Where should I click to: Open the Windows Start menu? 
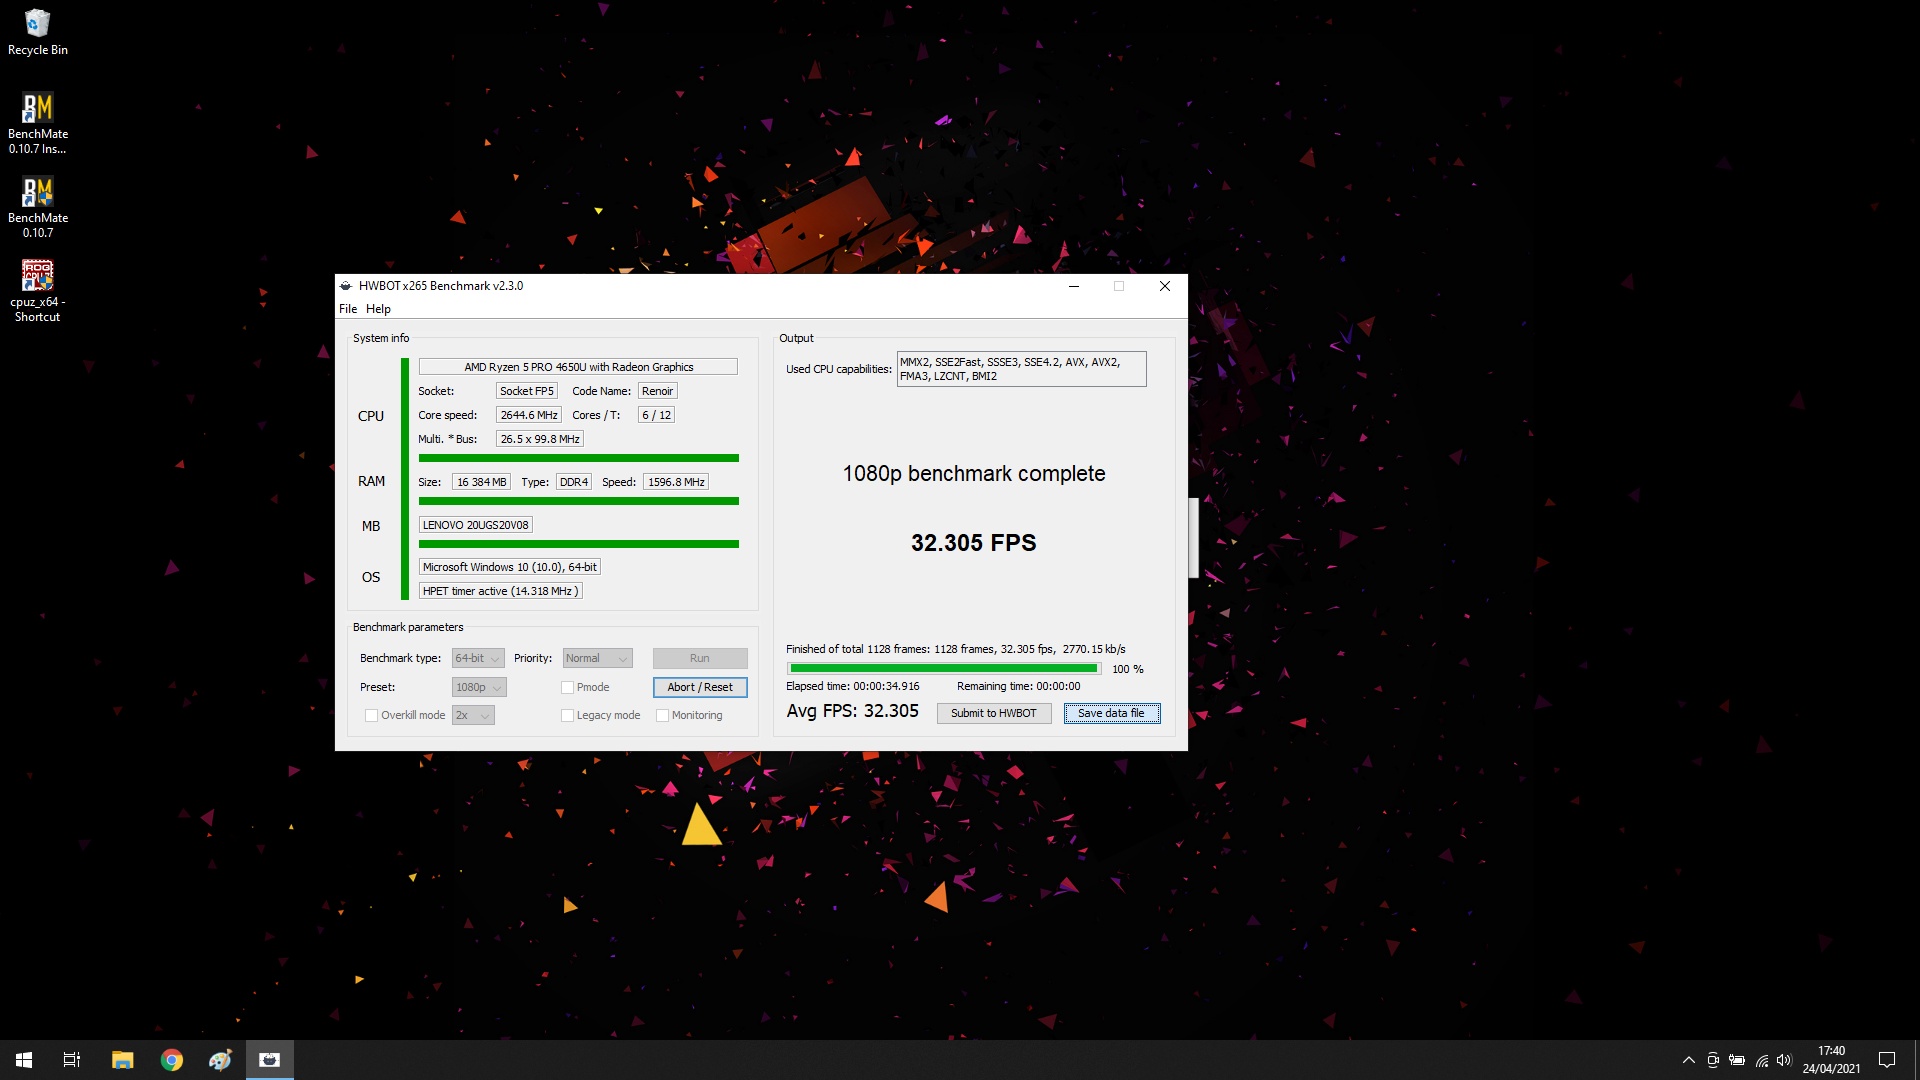click(x=24, y=1060)
